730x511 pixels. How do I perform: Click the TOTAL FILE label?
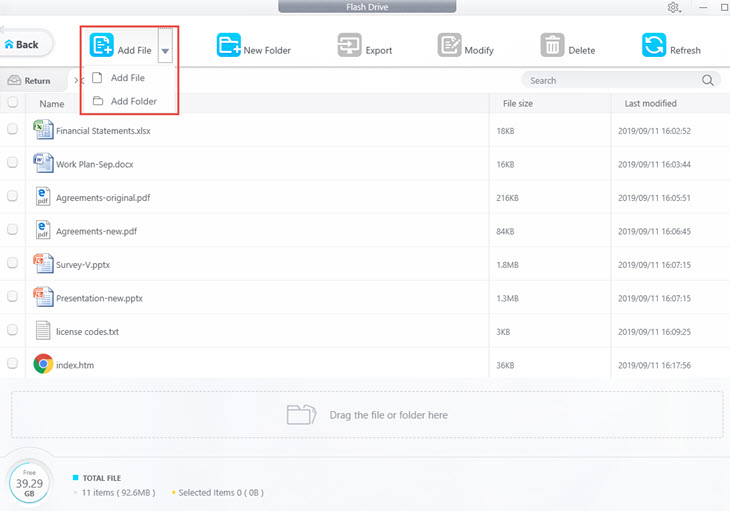(101, 478)
